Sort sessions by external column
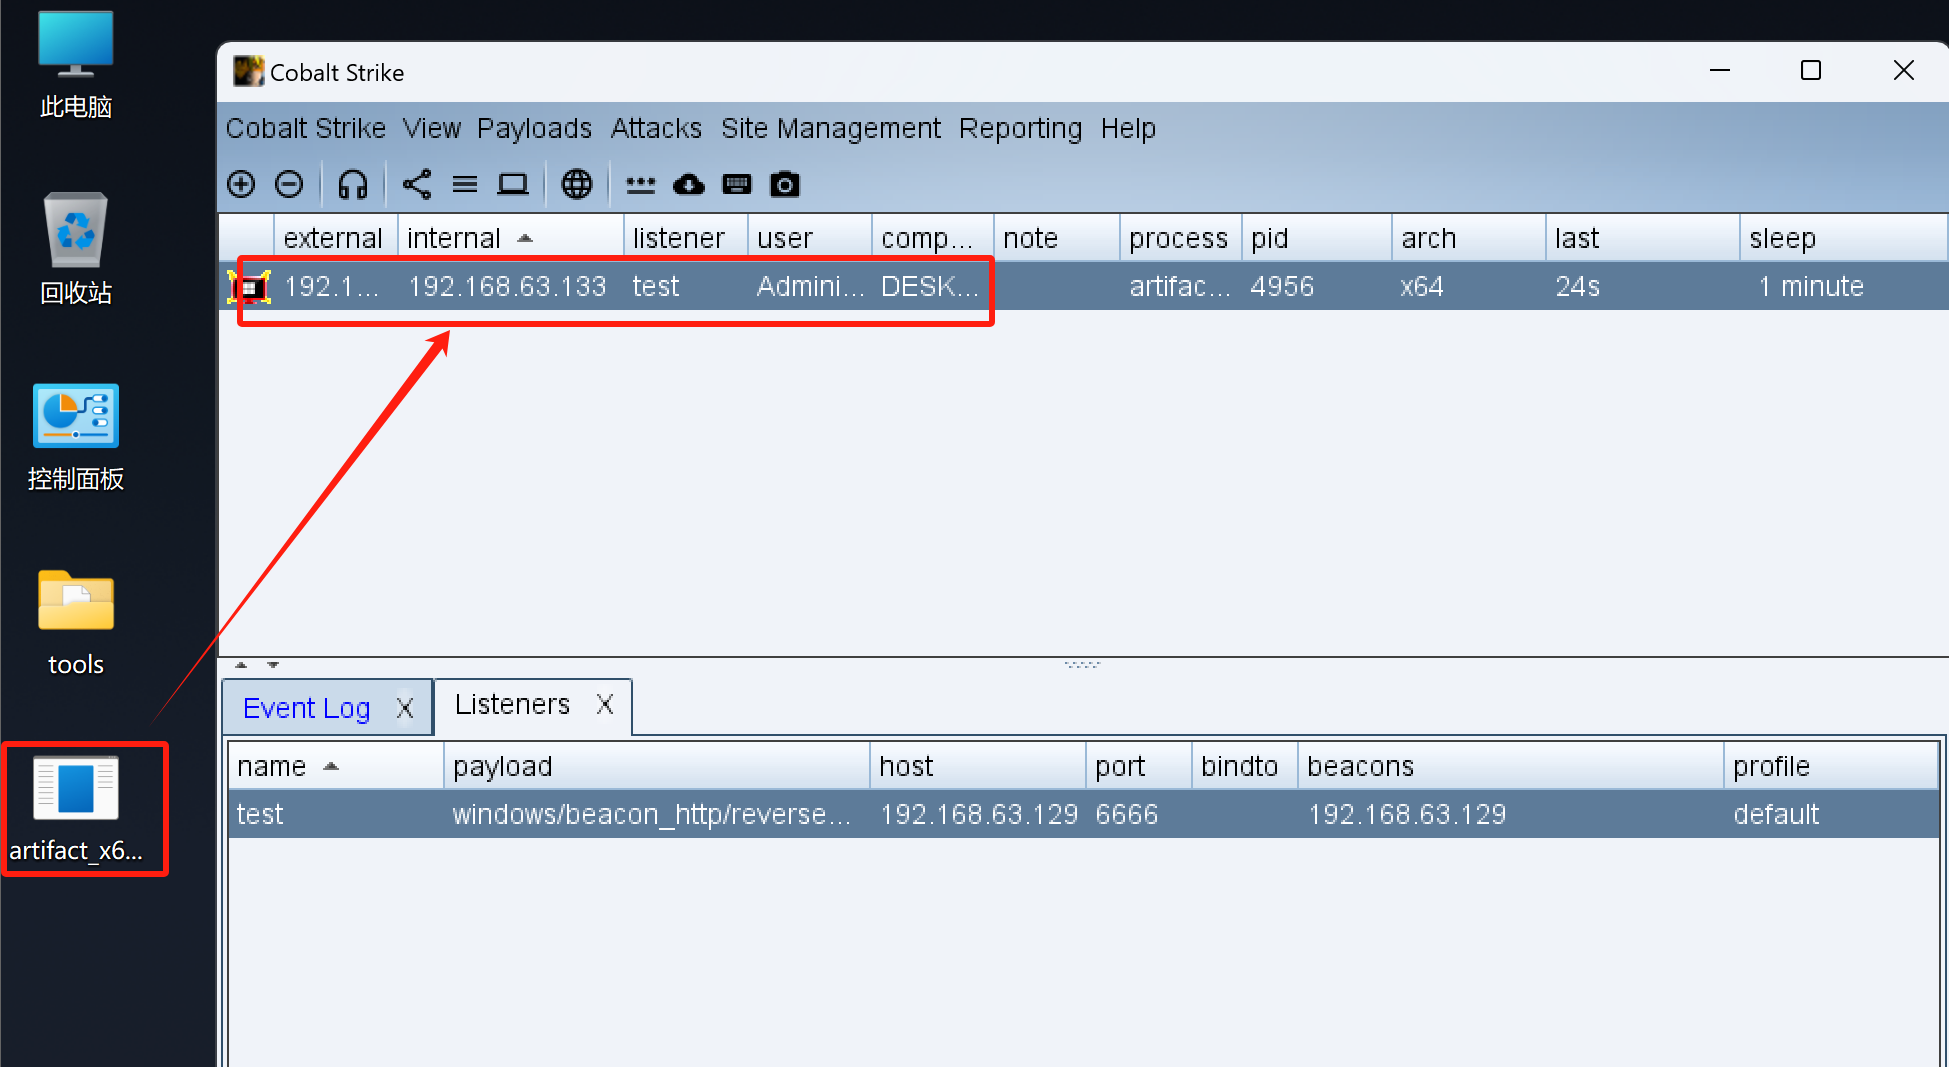The height and width of the screenshot is (1067, 1949). click(x=335, y=238)
